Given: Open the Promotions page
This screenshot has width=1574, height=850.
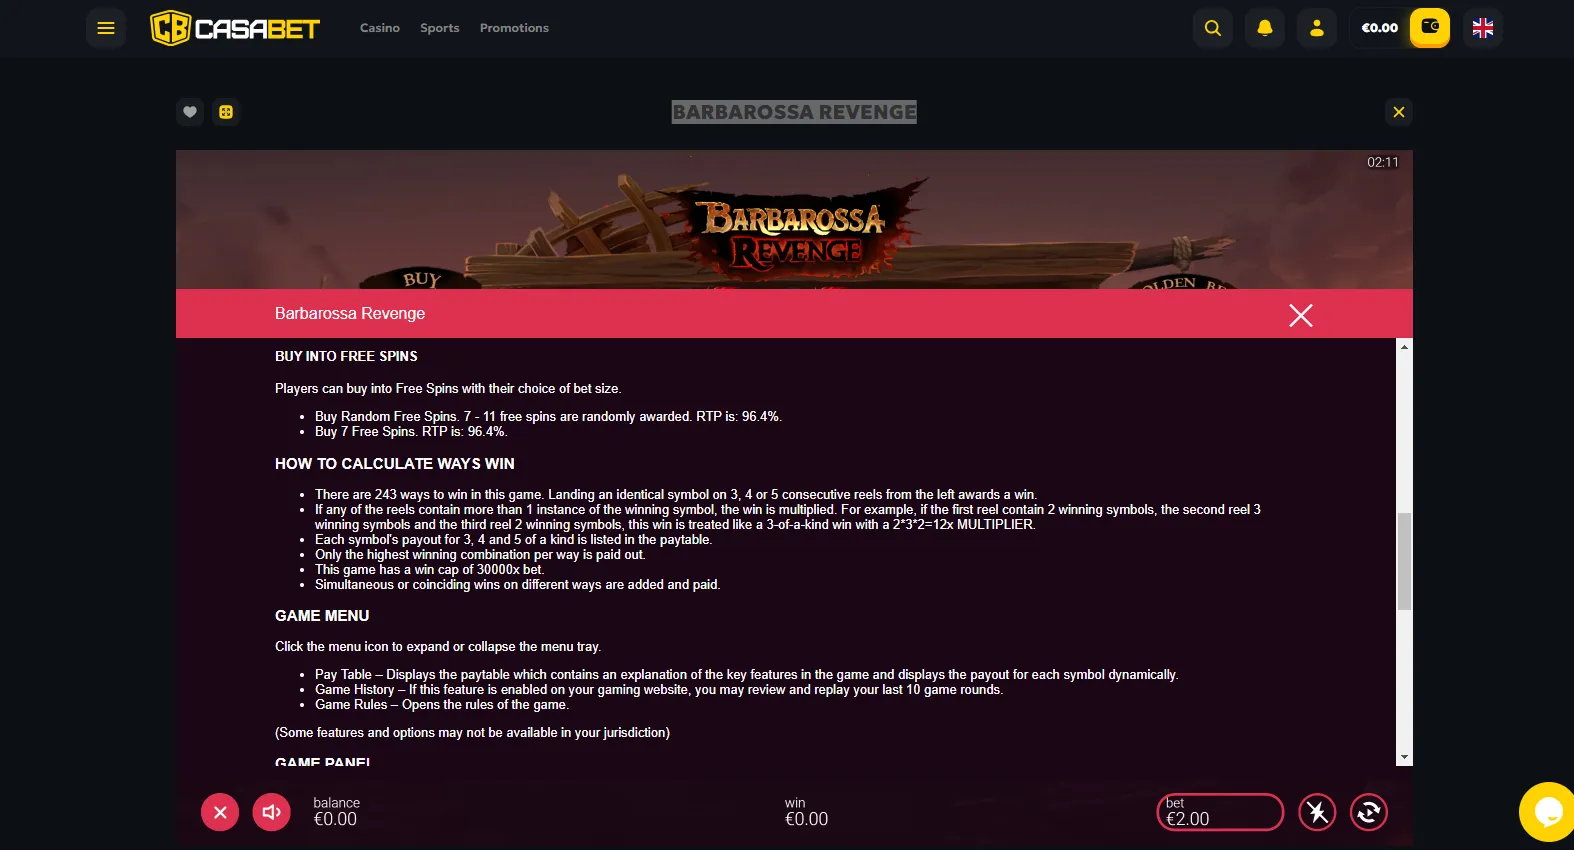Looking at the screenshot, I should (x=514, y=28).
